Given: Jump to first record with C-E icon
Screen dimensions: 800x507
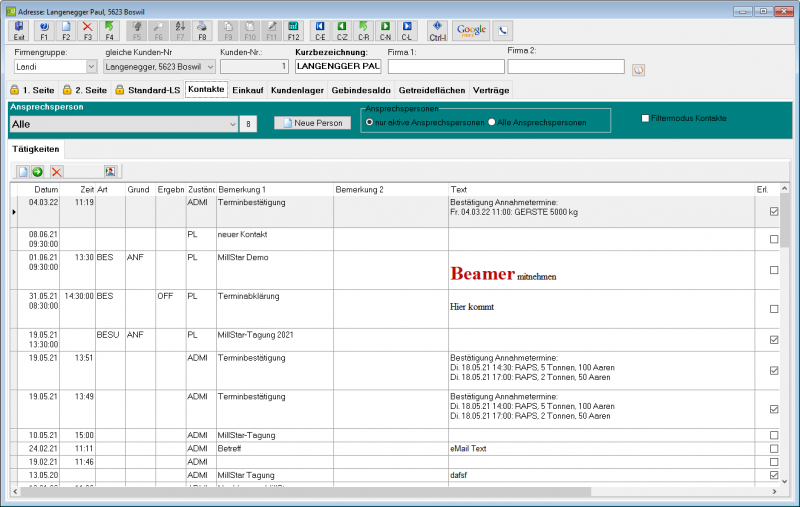Looking at the screenshot, I should coord(320,31).
